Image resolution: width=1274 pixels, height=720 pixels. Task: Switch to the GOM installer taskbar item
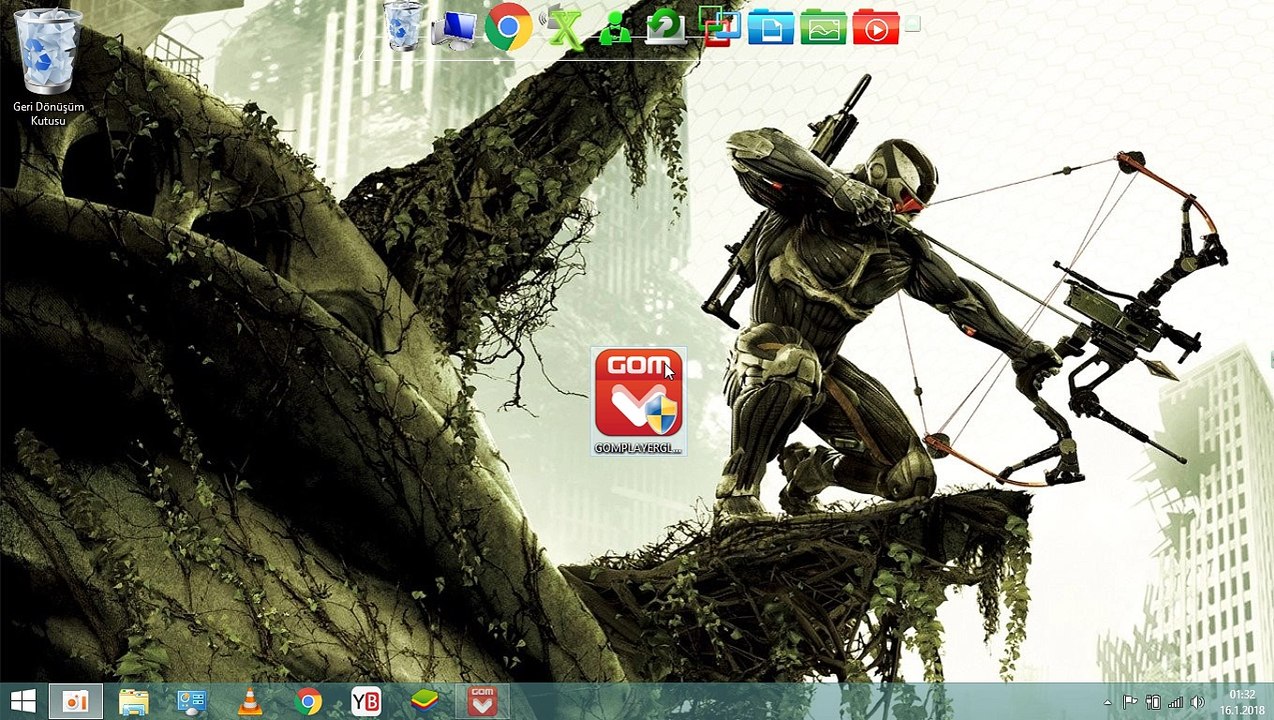(483, 701)
